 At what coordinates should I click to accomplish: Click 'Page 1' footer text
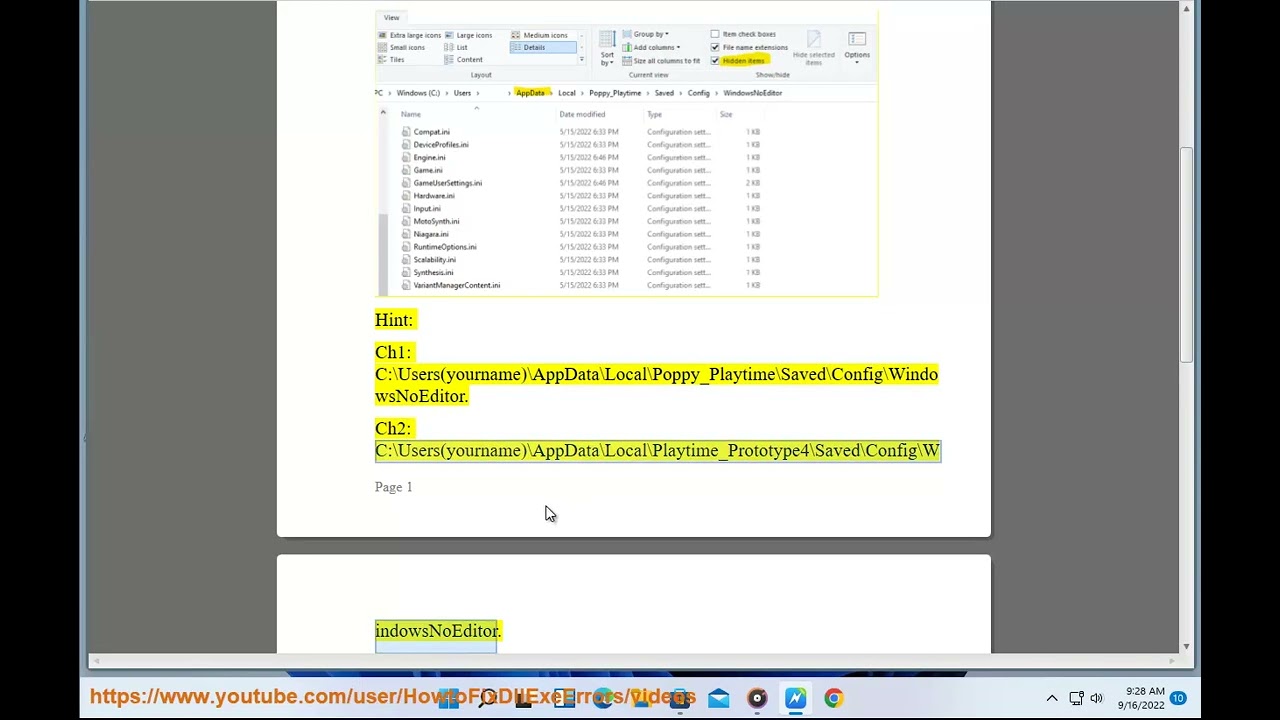393,487
